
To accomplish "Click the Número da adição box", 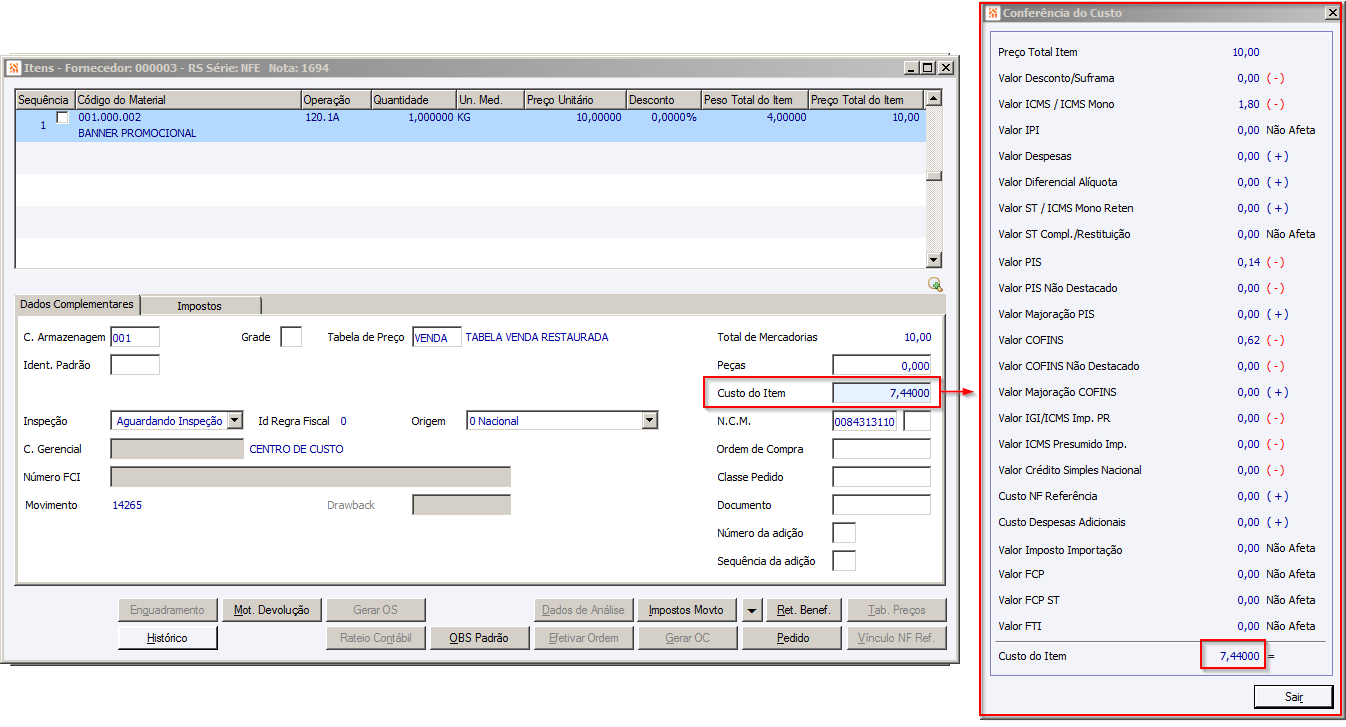I will click(x=844, y=533).
